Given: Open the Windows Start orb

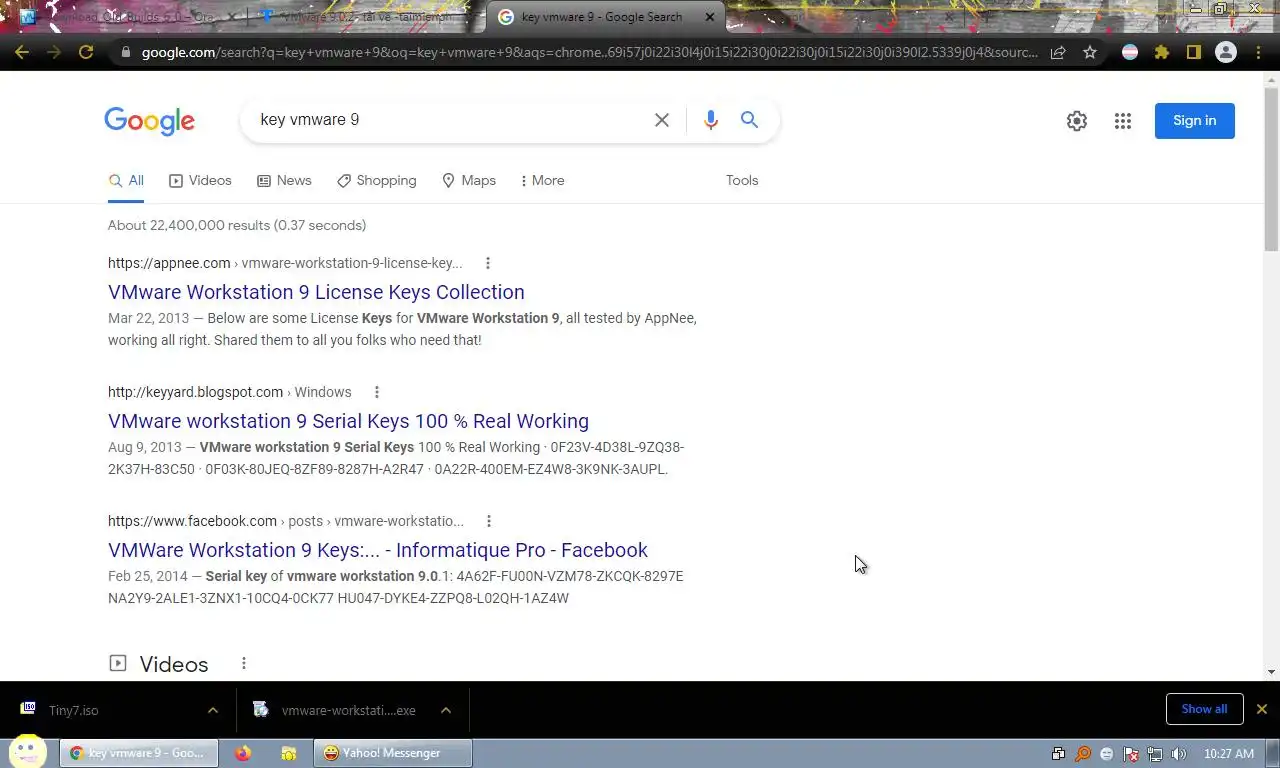Looking at the screenshot, I should click(27, 752).
